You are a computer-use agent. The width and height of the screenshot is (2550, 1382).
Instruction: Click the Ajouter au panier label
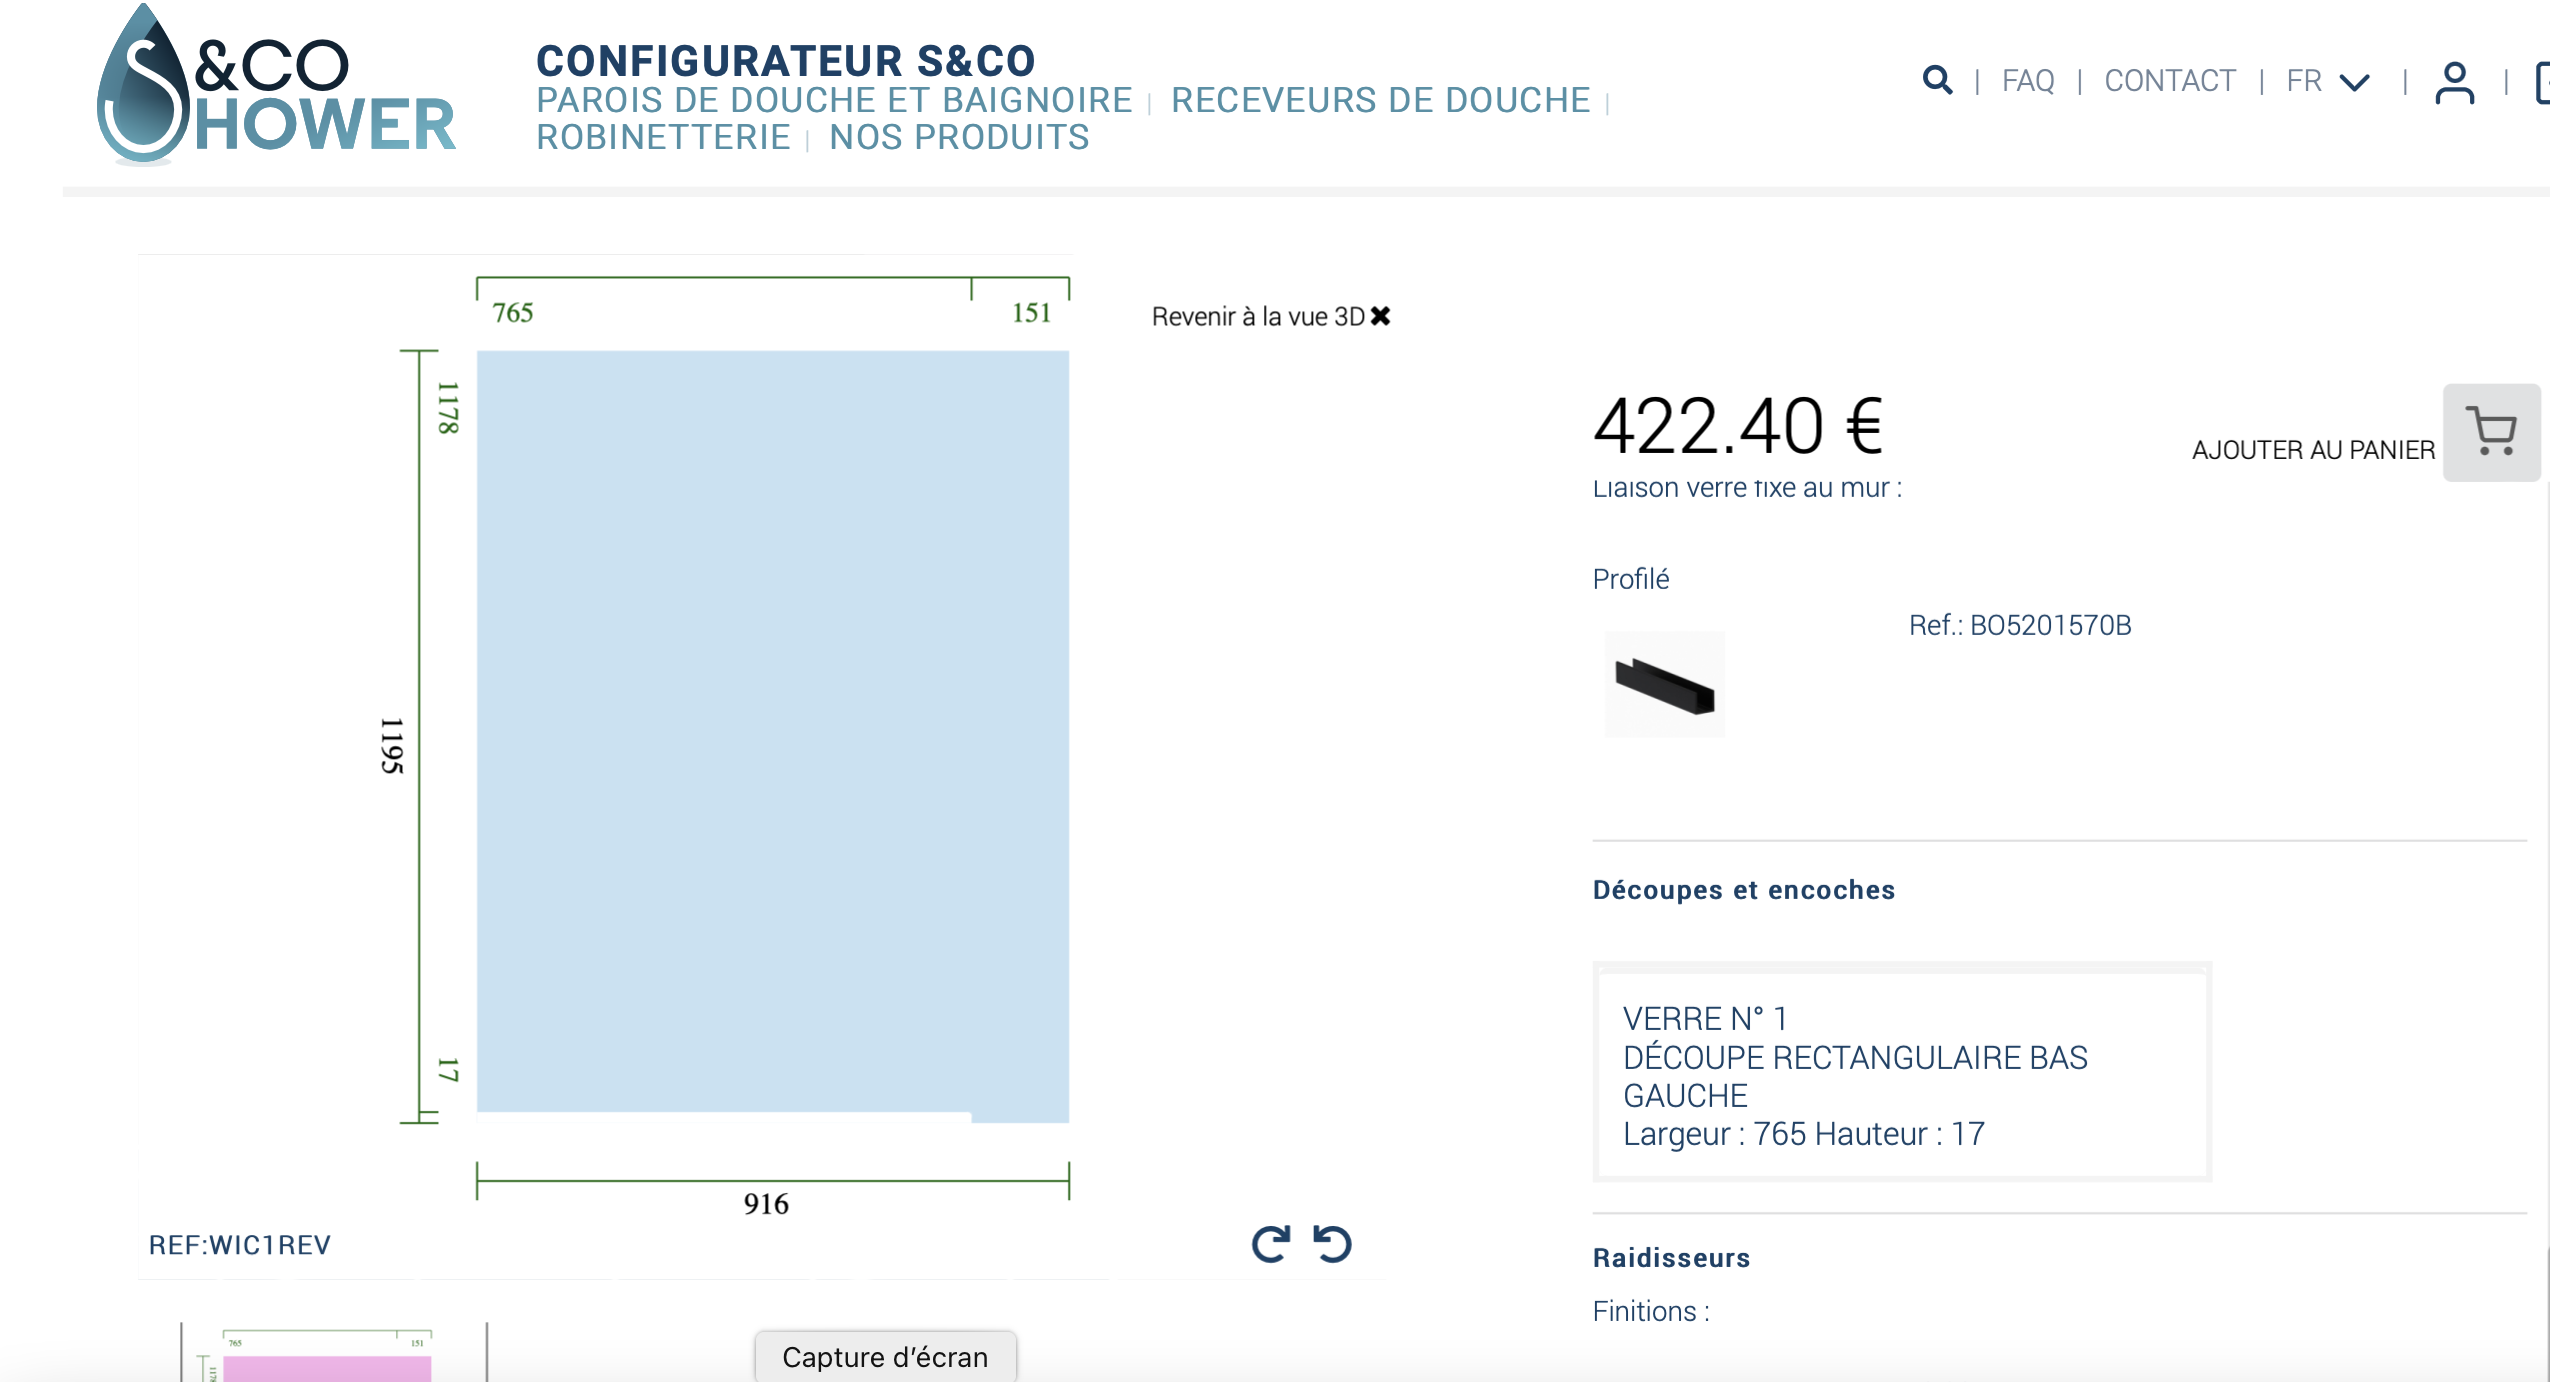tap(2312, 450)
